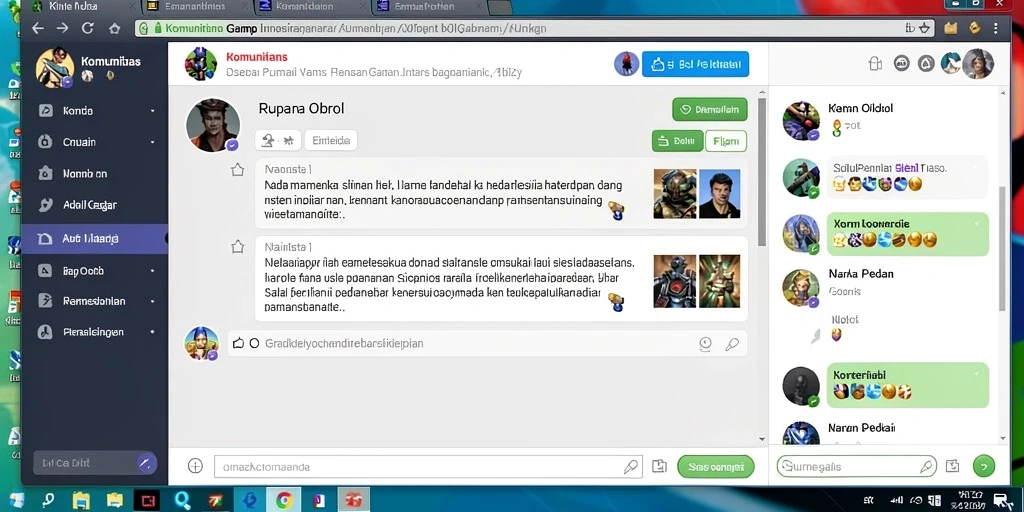
Task: Open Remesdanlan sidebar item
Action: click(x=94, y=301)
